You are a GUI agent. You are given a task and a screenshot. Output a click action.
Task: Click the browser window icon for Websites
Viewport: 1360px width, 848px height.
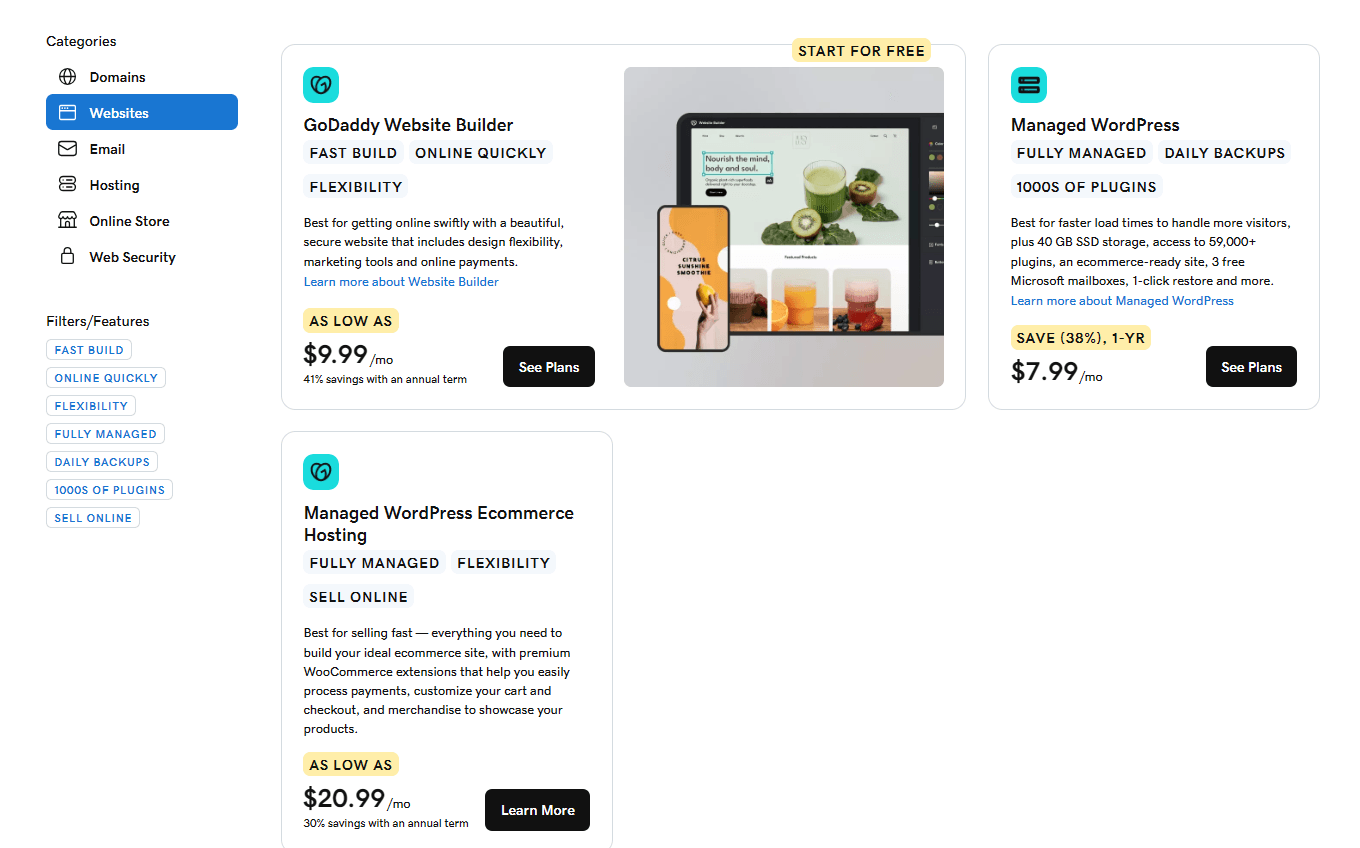67,113
